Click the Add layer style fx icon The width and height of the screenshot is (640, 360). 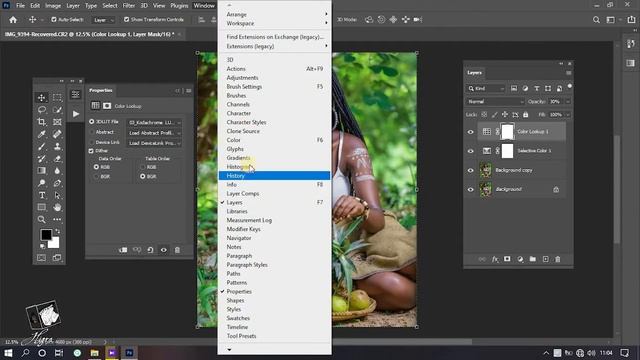[495, 259]
